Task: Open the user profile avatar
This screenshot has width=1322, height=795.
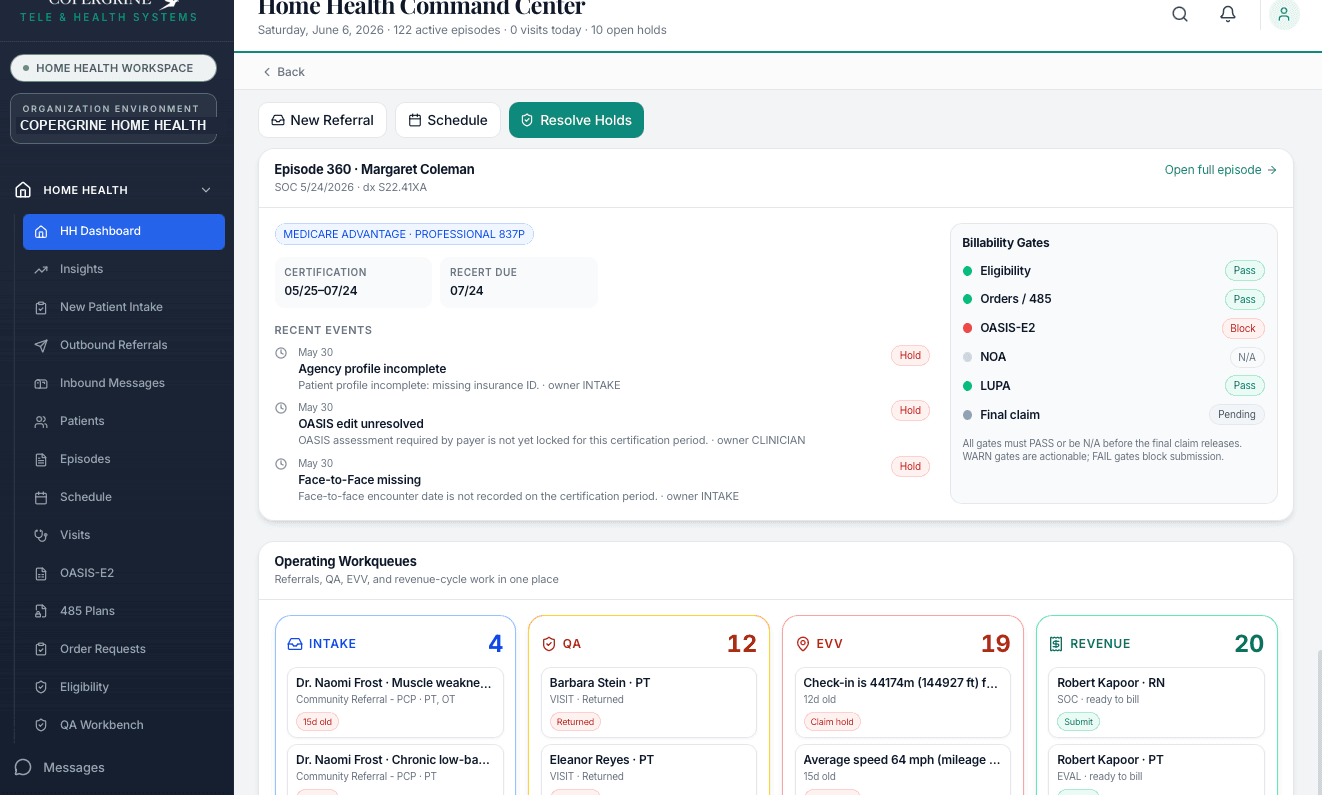Action: pos(1284,14)
